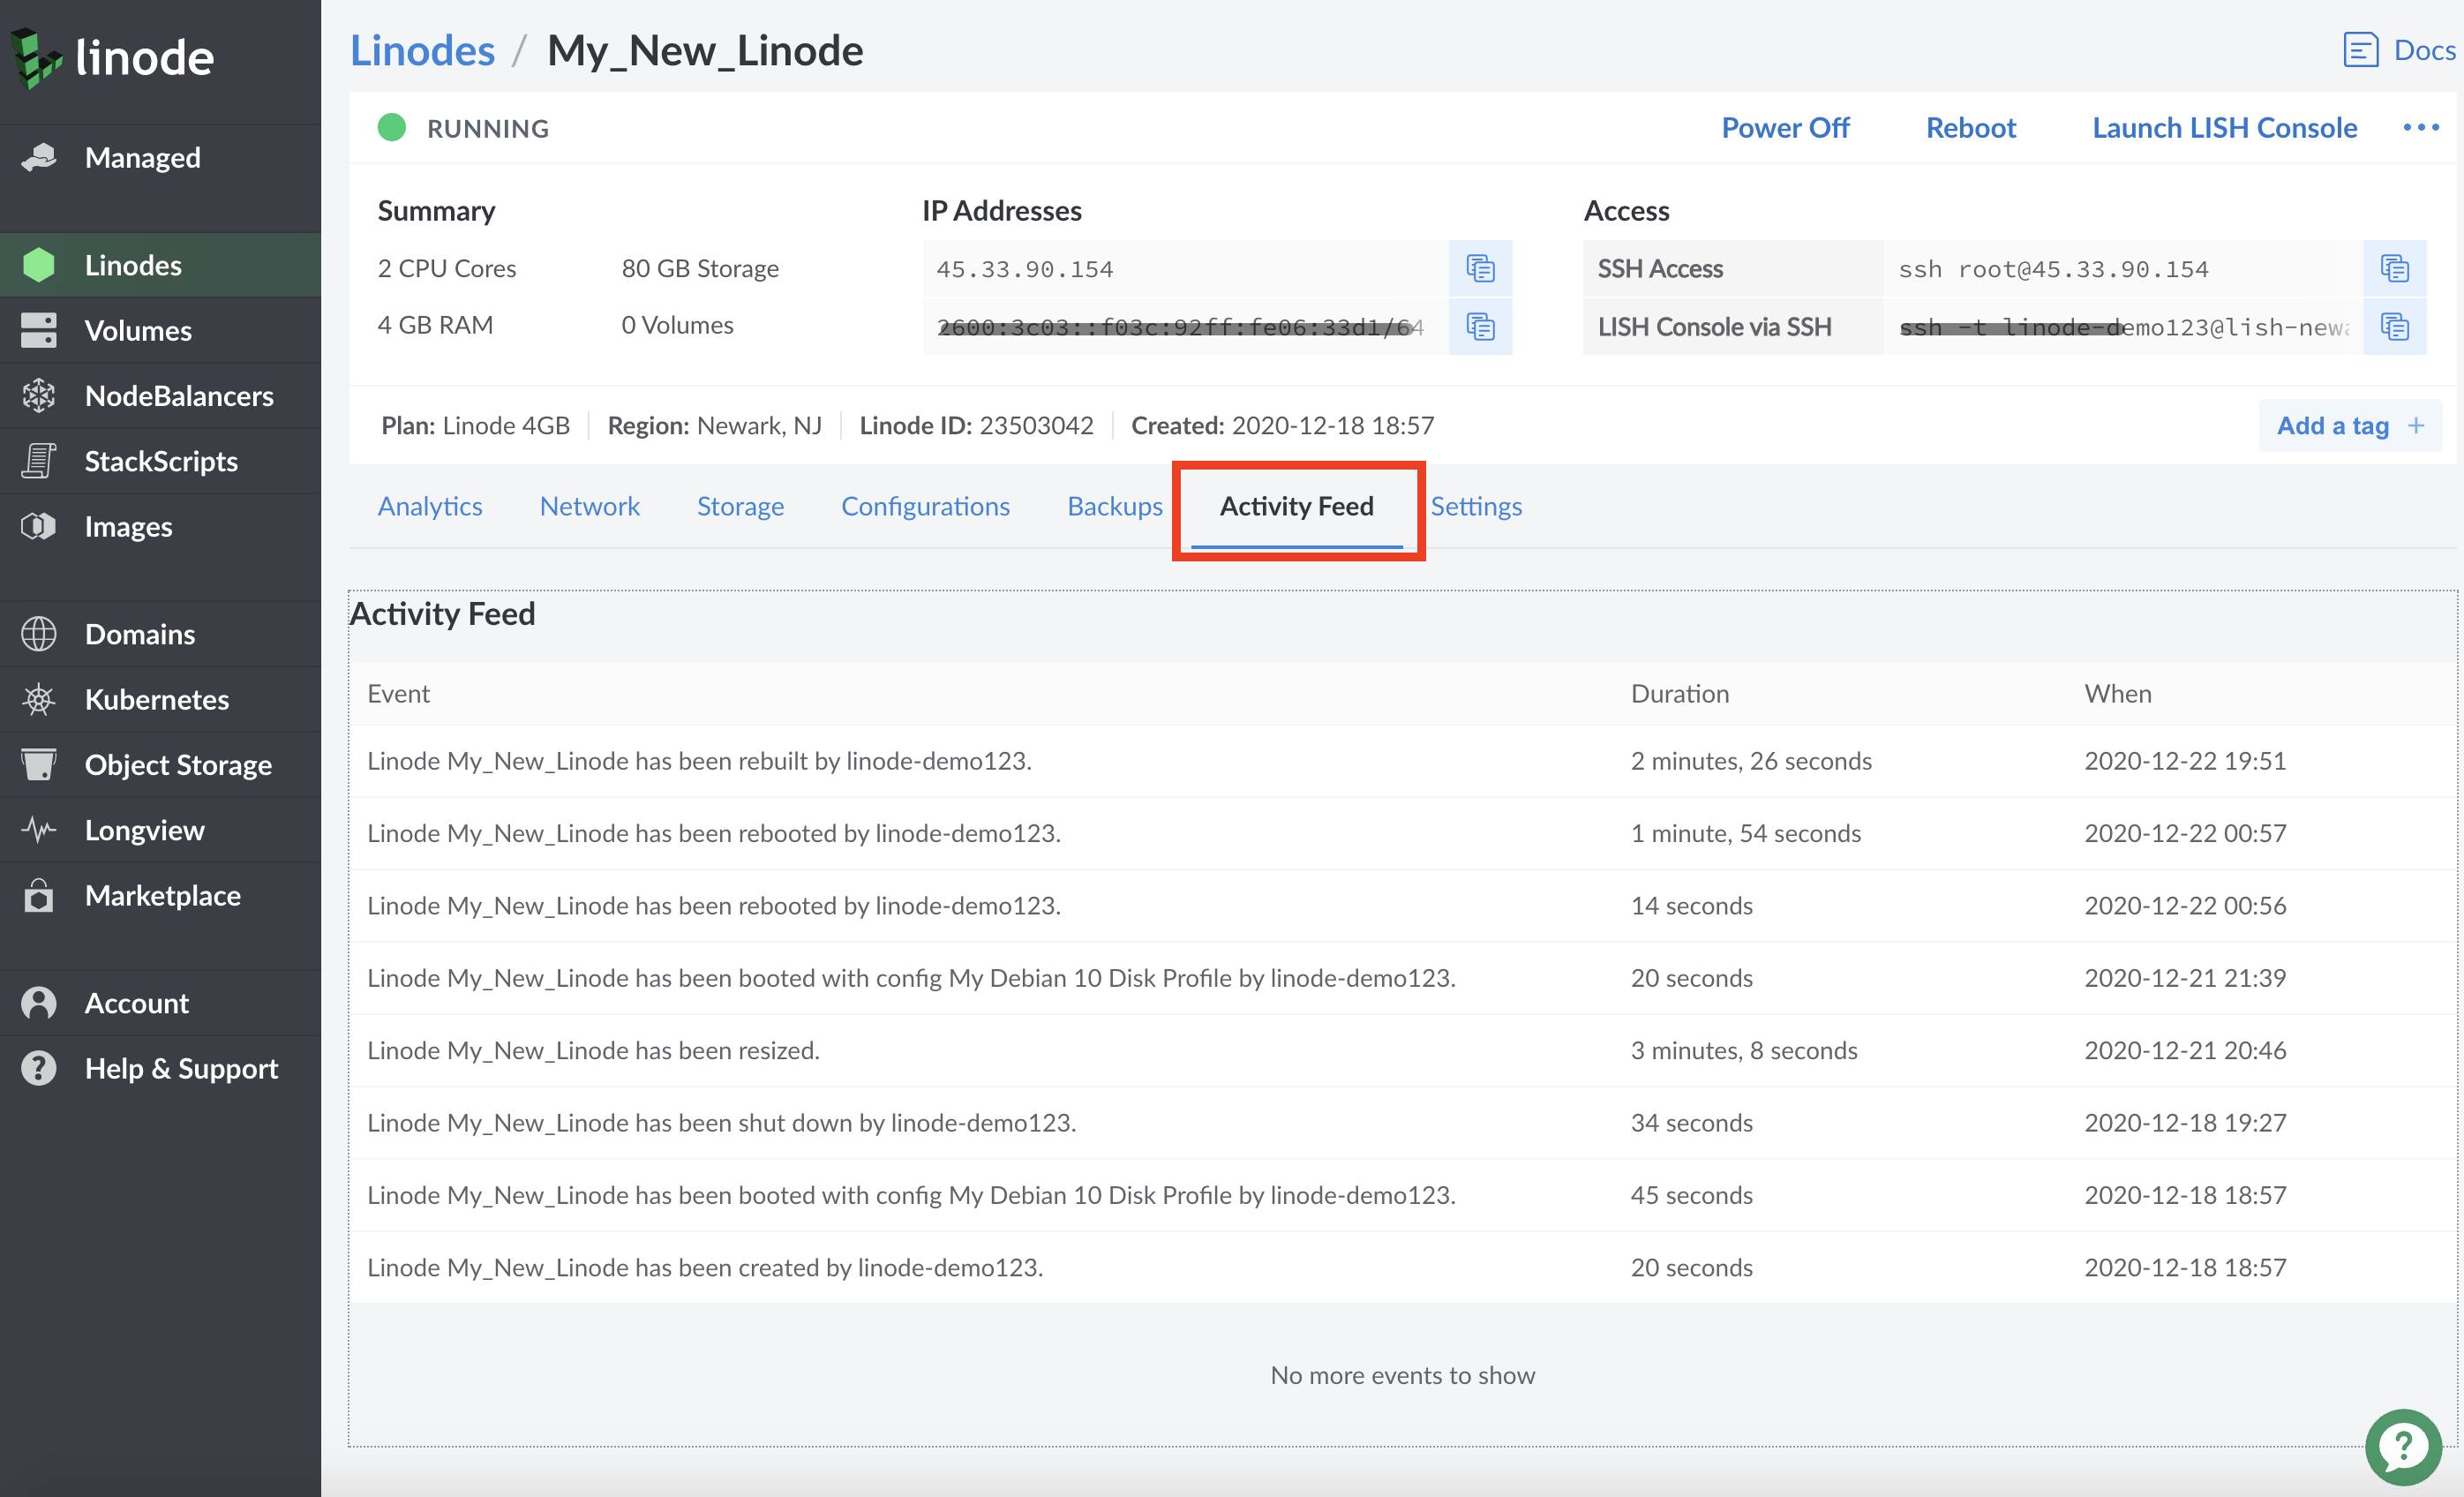Switch to the Network tab
Viewport: 2464px width, 1497px height.
(x=590, y=506)
